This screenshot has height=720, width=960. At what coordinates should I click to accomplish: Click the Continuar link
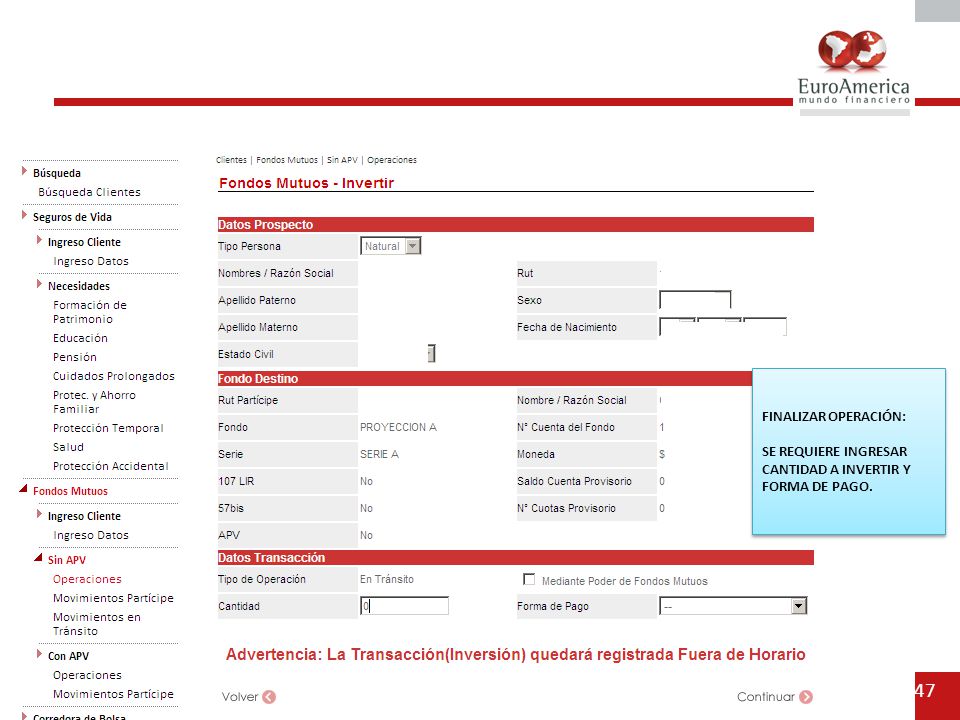pos(766,697)
